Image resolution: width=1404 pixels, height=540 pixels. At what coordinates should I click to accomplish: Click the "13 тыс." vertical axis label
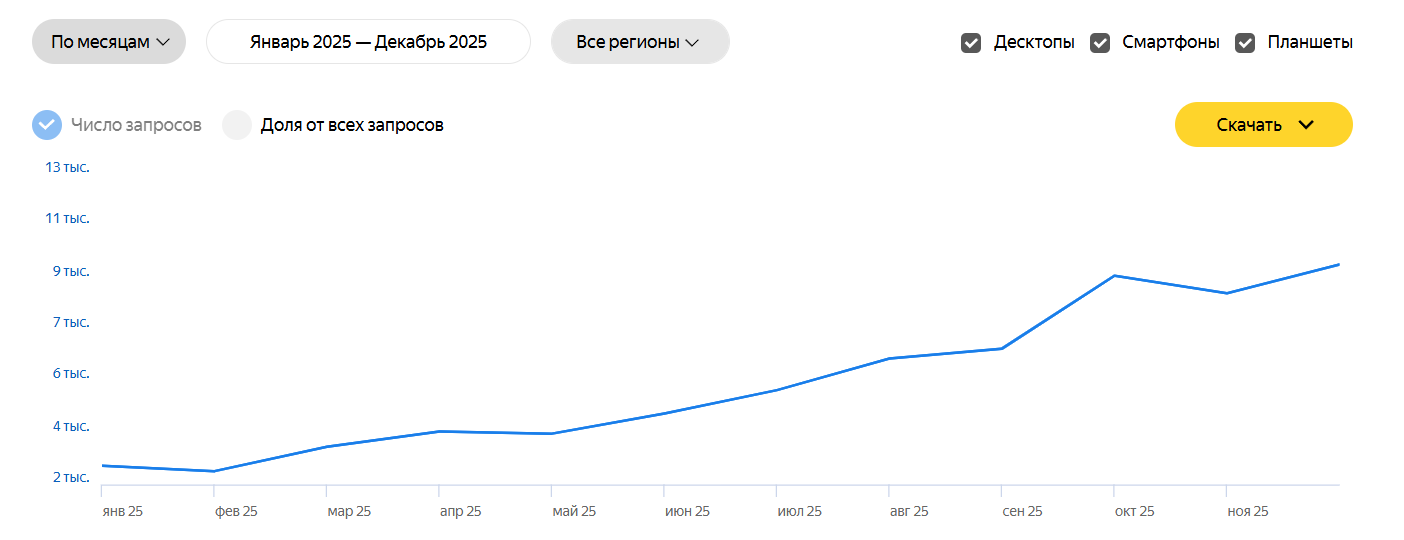point(68,167)
